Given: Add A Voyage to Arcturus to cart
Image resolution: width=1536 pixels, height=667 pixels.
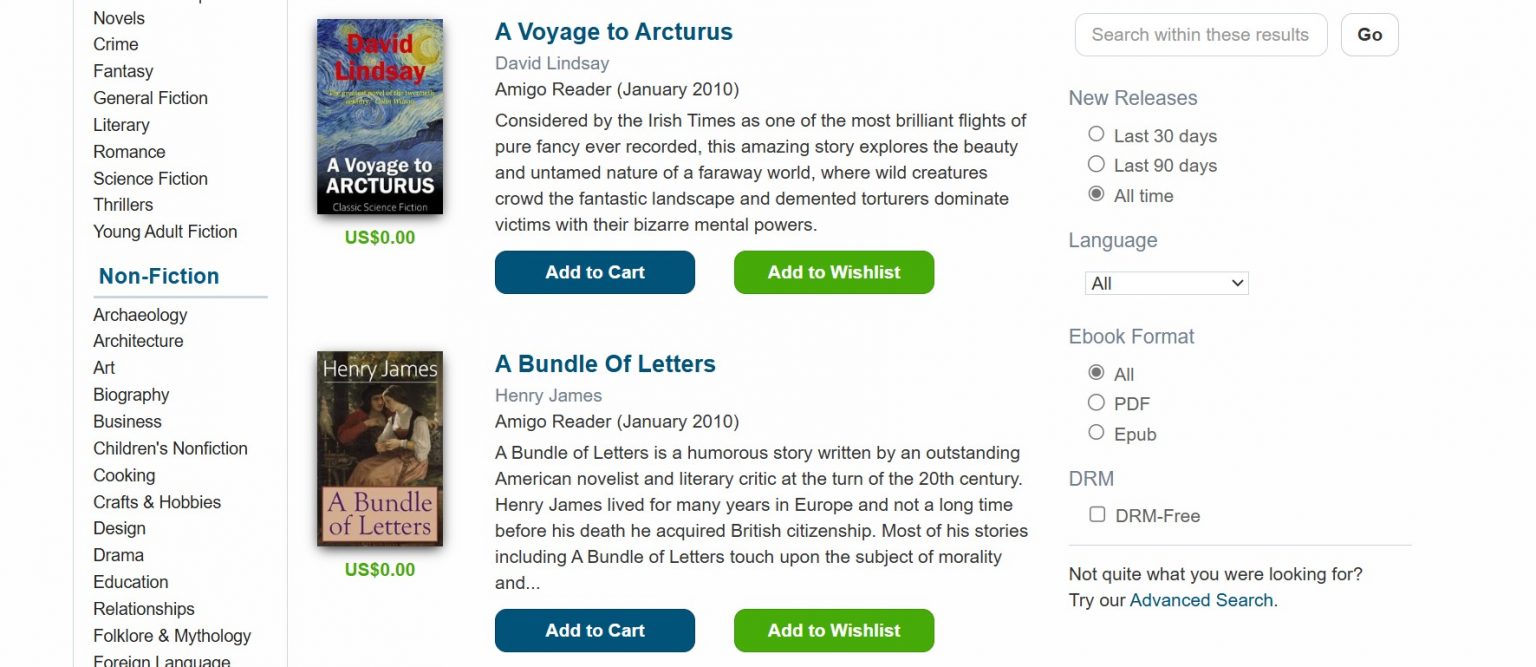Looking at the screenshot, I should (x=594, y=272).
